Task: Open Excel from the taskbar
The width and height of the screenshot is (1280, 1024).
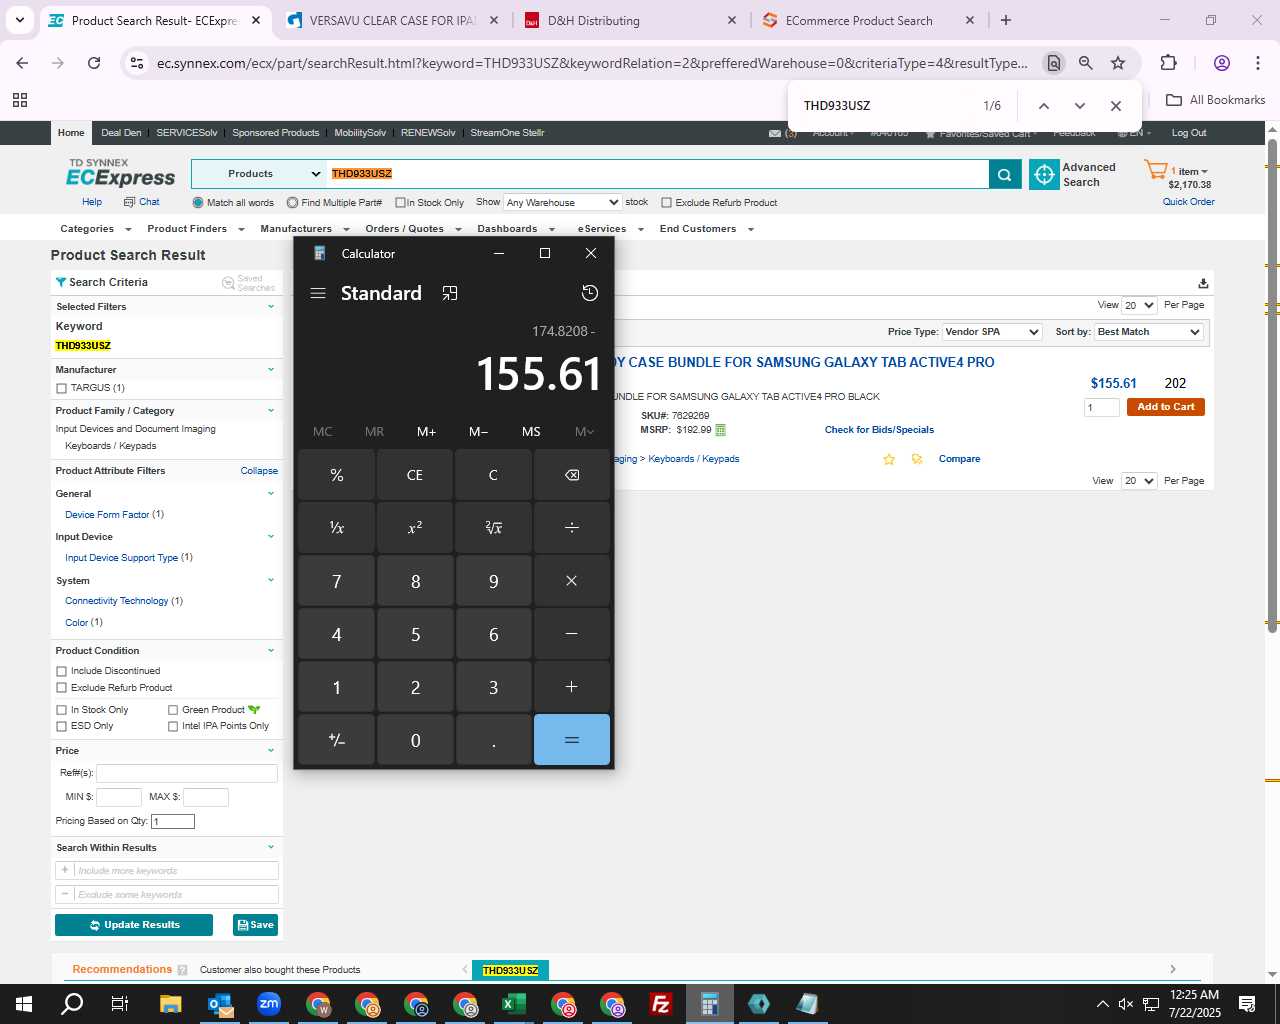Action: (513, 1004)
